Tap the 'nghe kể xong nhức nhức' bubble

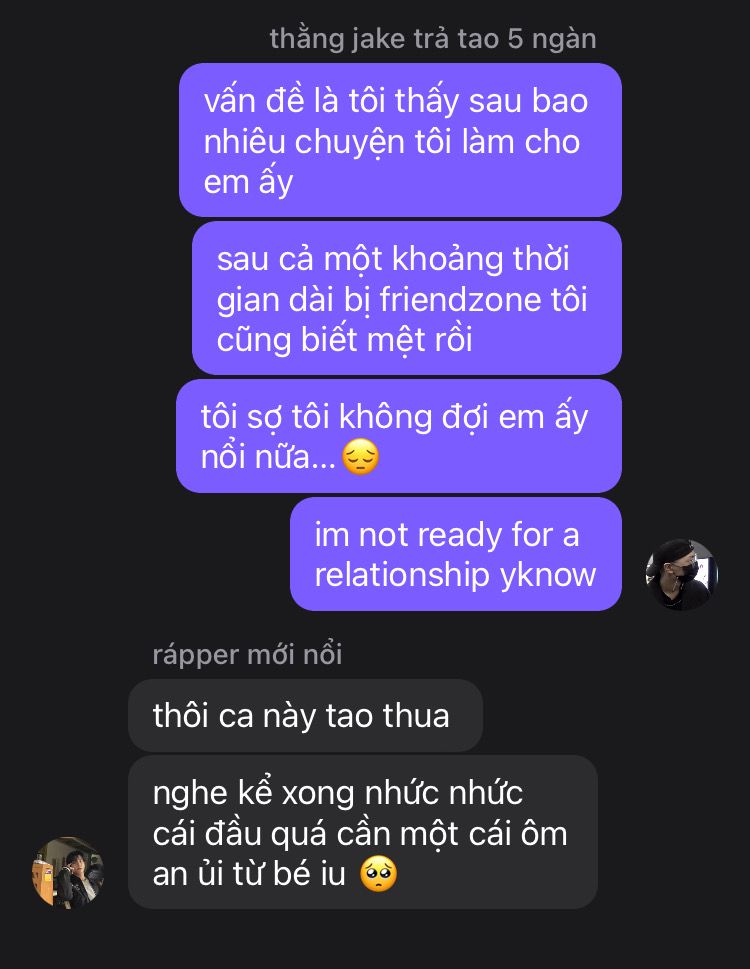[x=363, y=832]
